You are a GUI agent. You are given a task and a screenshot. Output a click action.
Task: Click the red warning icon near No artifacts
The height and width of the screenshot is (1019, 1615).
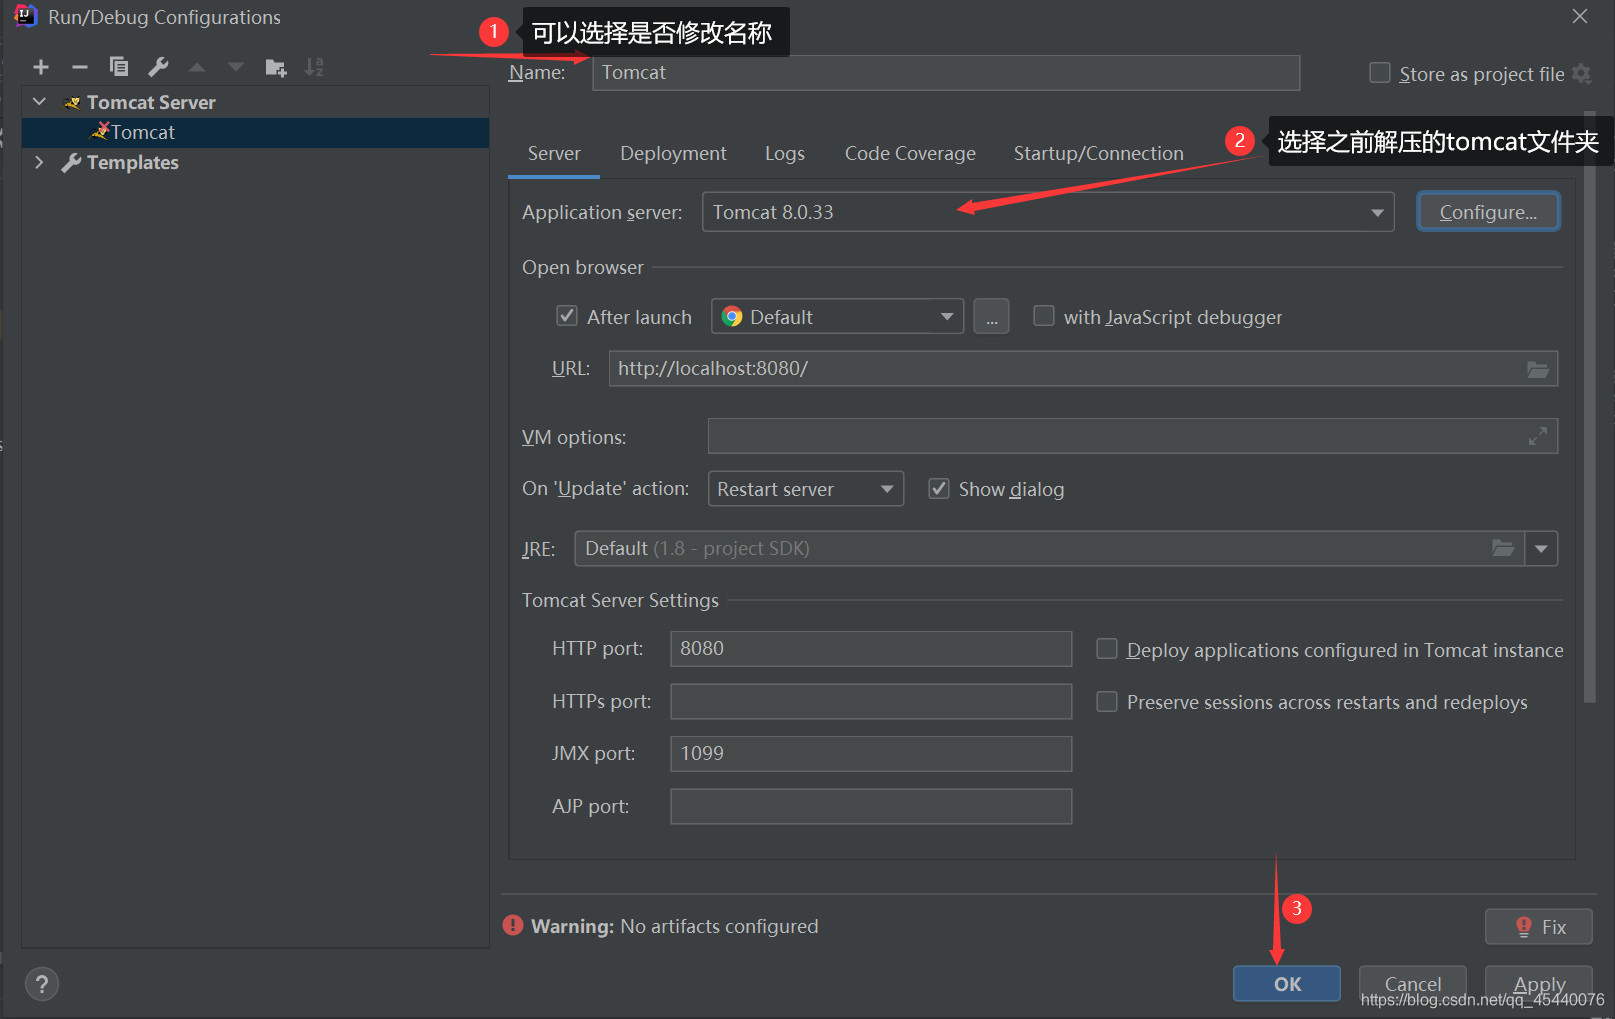tap(513, 925)
